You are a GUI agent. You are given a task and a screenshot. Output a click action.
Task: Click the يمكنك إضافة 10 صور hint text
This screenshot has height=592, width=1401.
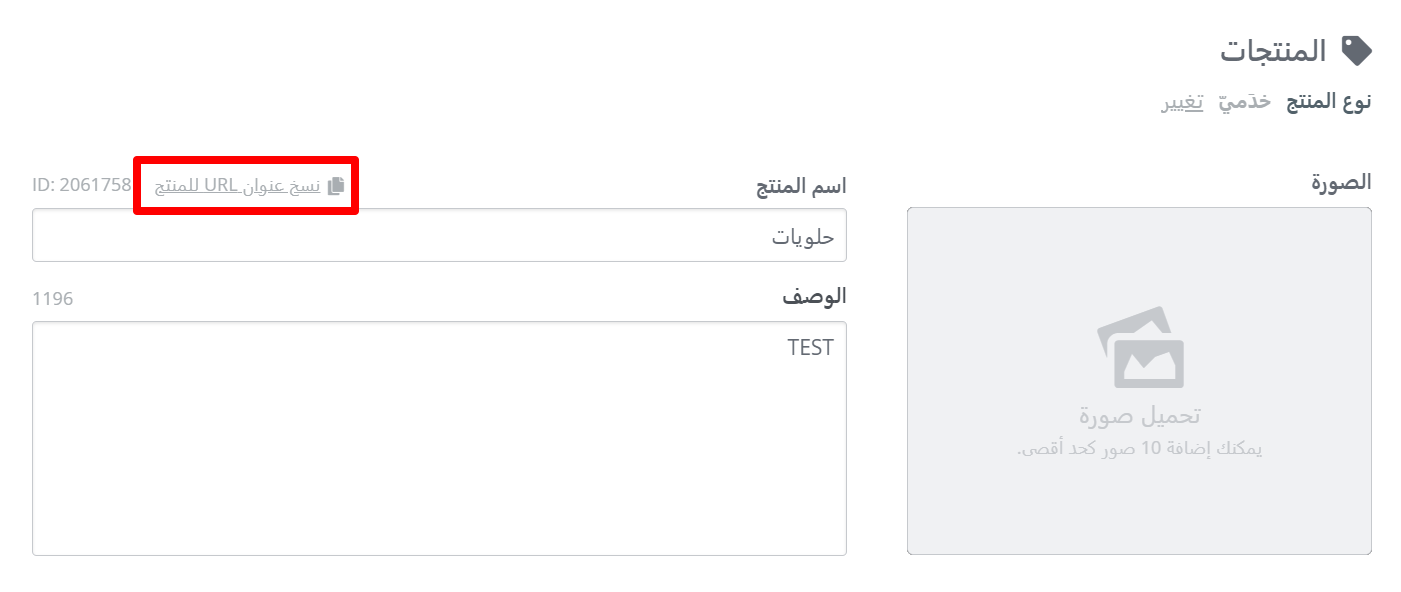[x=1139, y=449]
